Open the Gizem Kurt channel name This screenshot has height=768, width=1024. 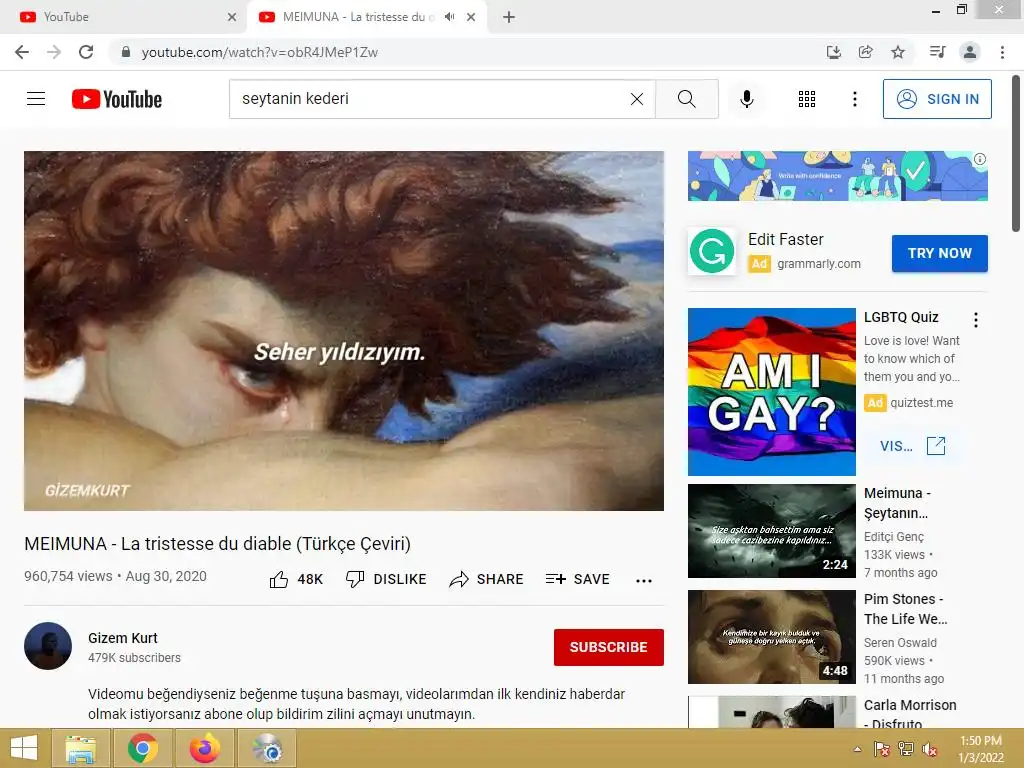click(x=123, y=638)
